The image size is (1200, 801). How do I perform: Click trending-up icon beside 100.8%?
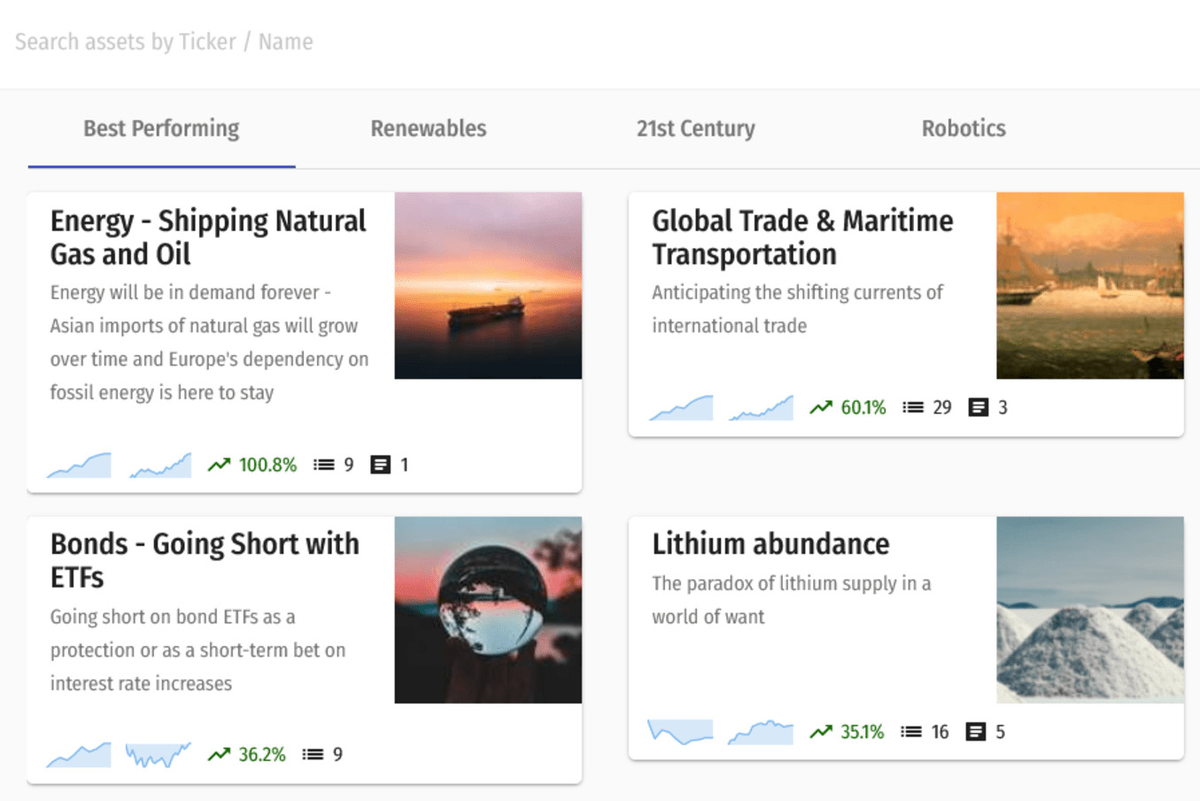click(219, 465)
